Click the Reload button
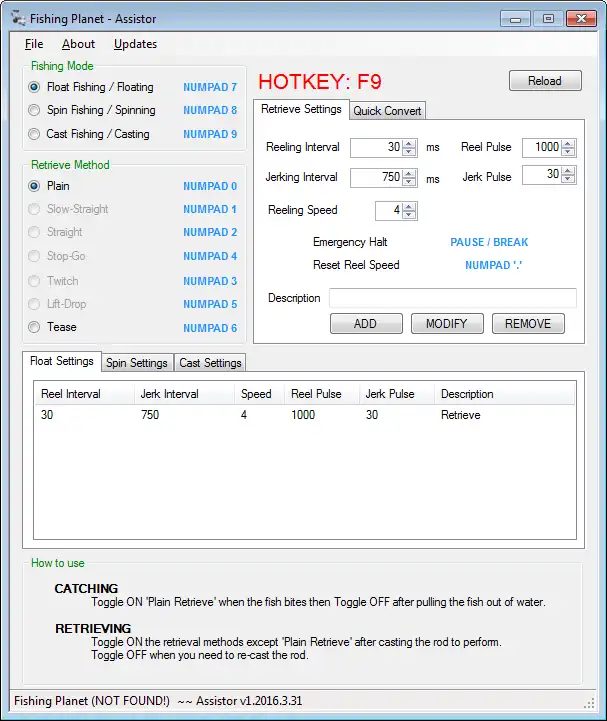Screen dimensions: 607x721 (x=545, y=81)
